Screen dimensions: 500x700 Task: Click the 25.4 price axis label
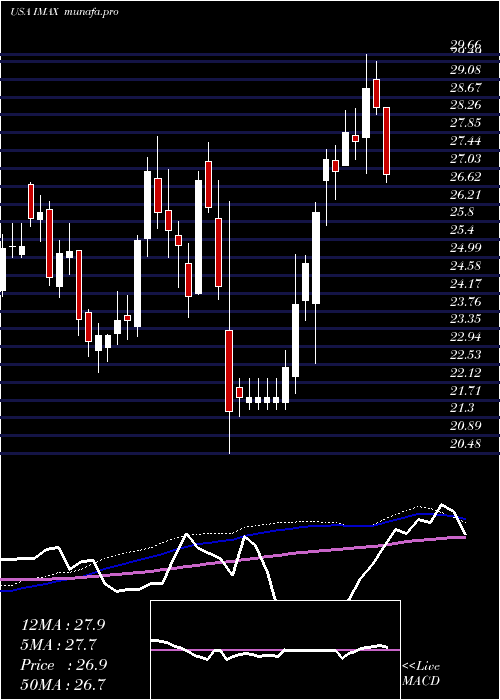[x=462, y=230]
